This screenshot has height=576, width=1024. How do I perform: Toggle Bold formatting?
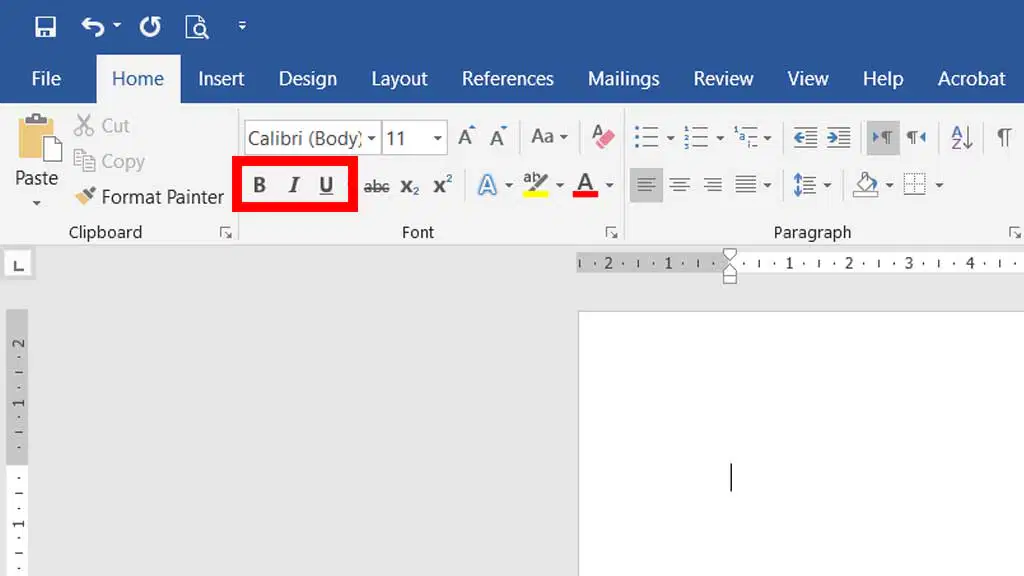(259, 185)
